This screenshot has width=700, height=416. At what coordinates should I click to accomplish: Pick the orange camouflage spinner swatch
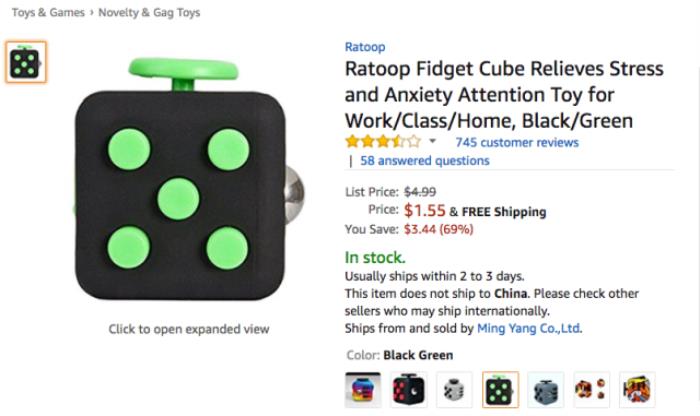[x=592, y=390]
